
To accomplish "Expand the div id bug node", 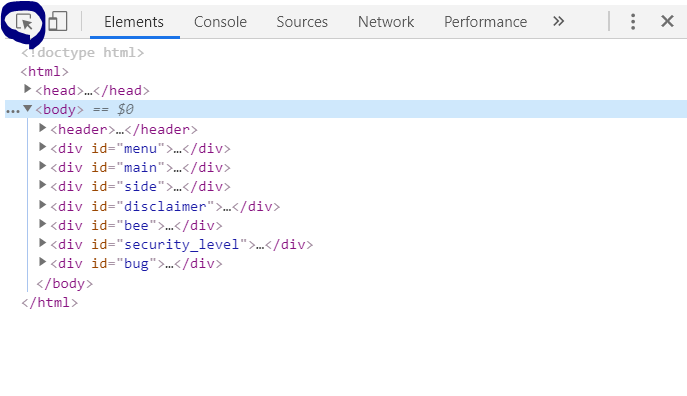I will [x=42, y=262].
